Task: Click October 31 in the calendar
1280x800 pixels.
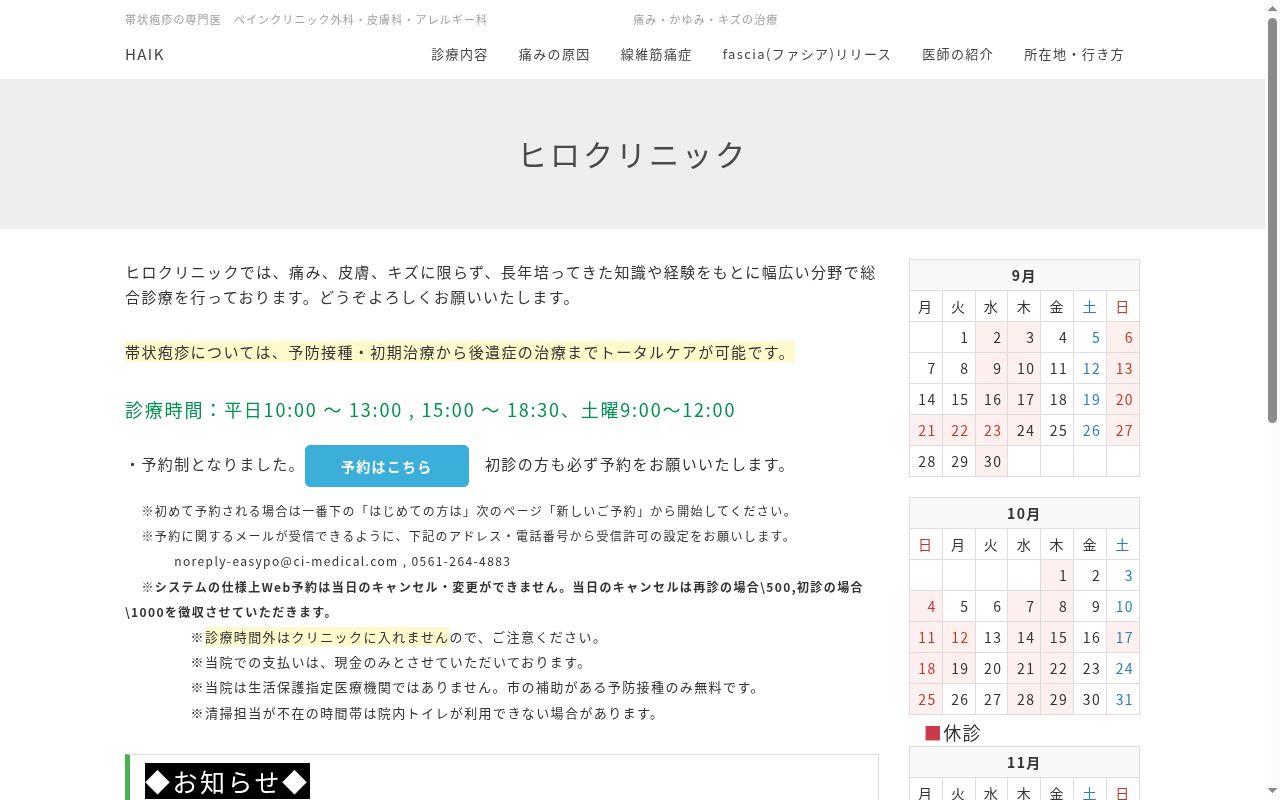Action: 1124,699
